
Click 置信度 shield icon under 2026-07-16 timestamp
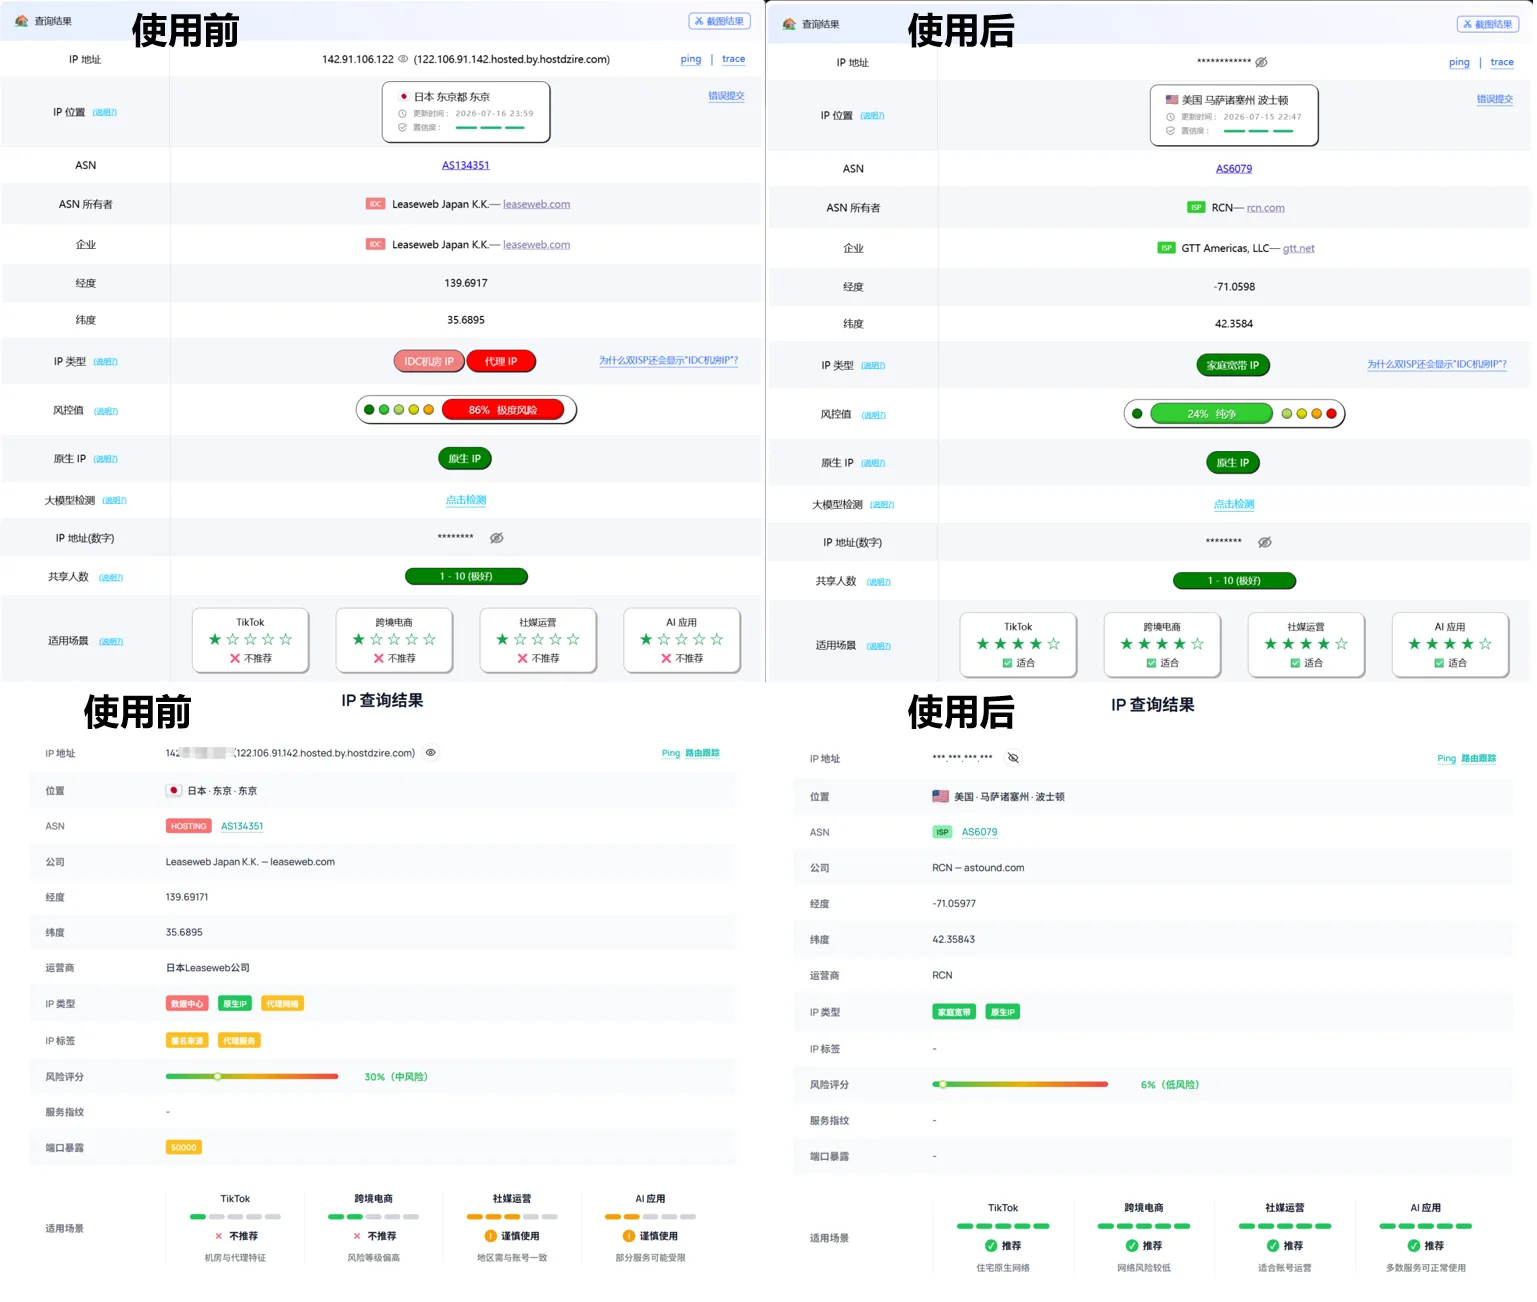click(x=403, y=127)
